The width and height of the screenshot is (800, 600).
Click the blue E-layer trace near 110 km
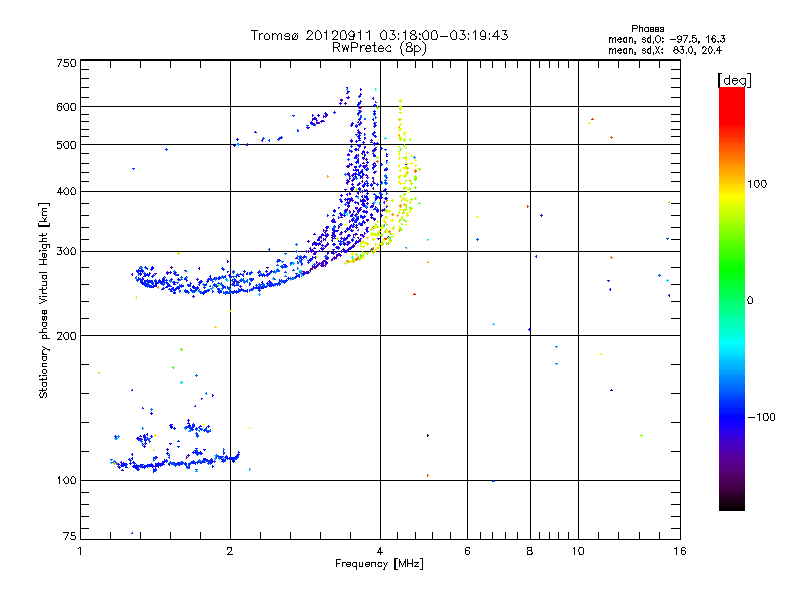[x=173, y=463]
